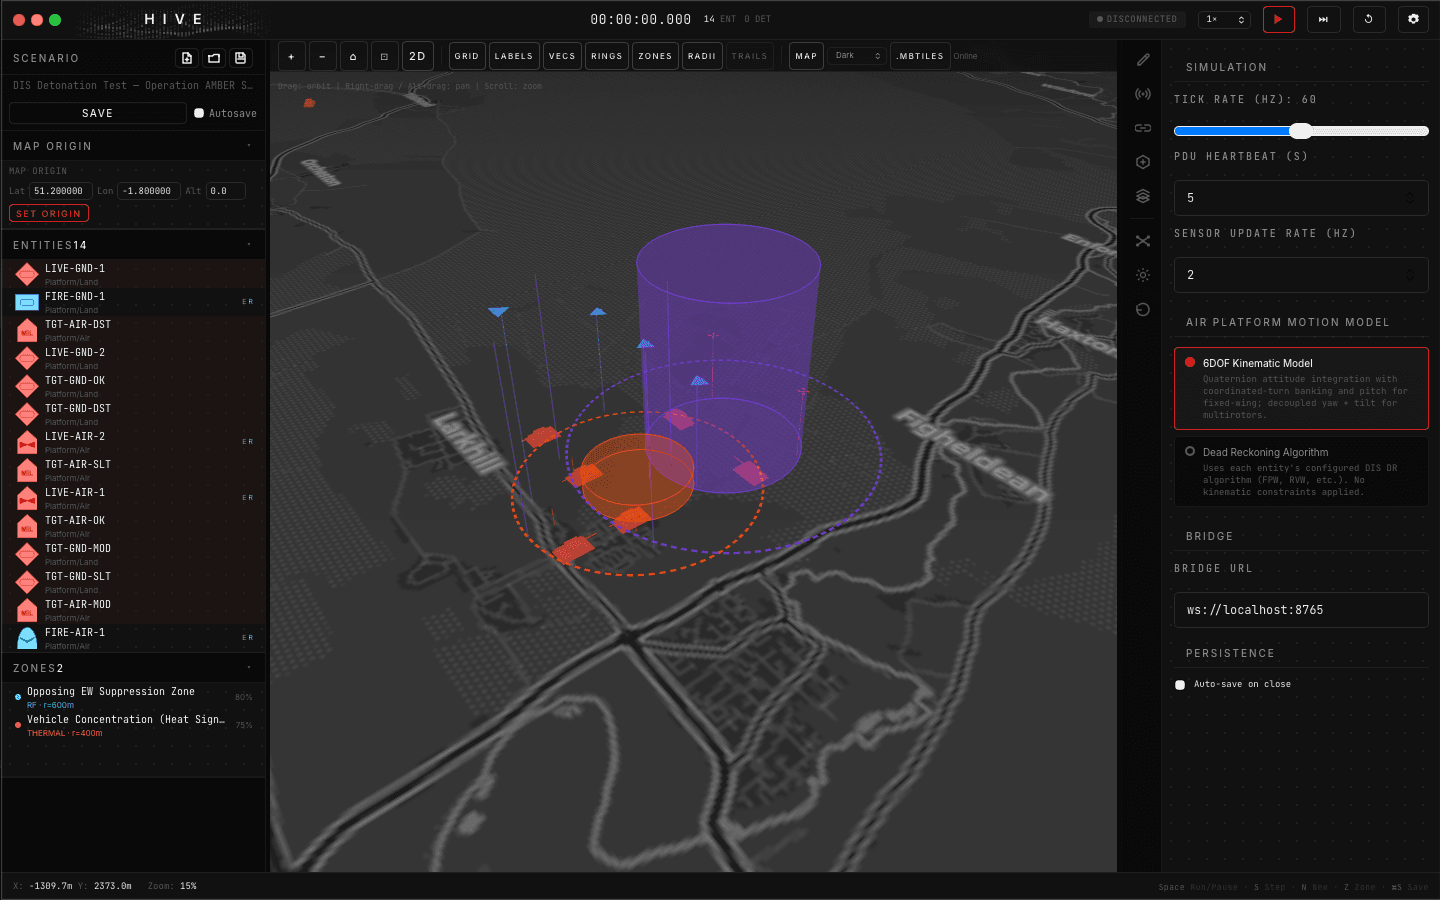Click the orange thermal zone cylinder

coord(637,477)
